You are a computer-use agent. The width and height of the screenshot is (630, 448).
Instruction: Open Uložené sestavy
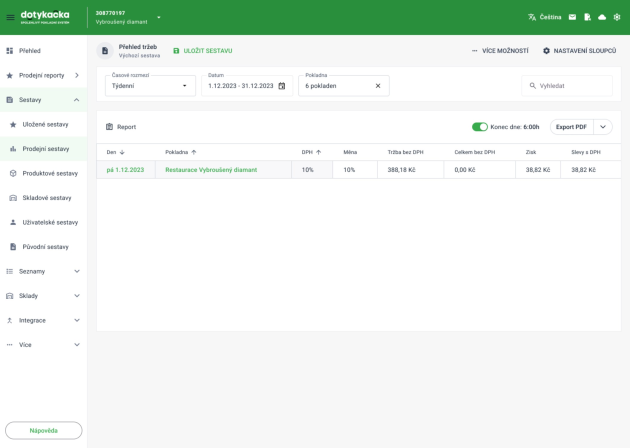pyautogui.click(x=45, y=124)
